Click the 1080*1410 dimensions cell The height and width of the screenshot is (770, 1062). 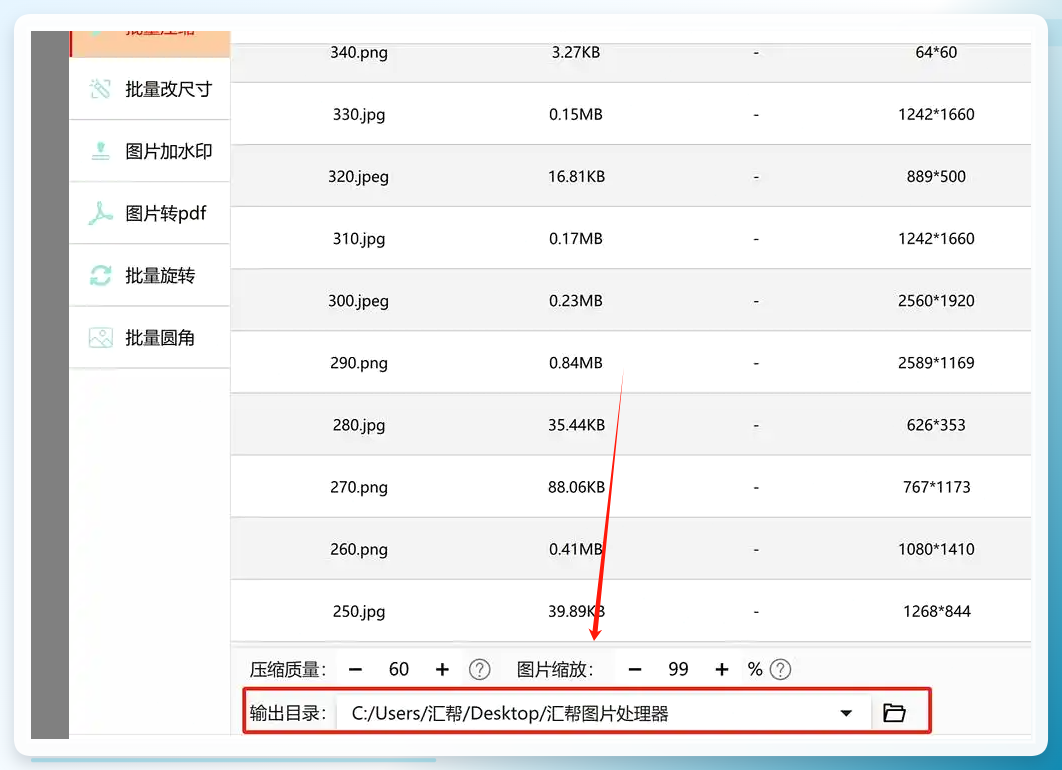tap(936, 549)
